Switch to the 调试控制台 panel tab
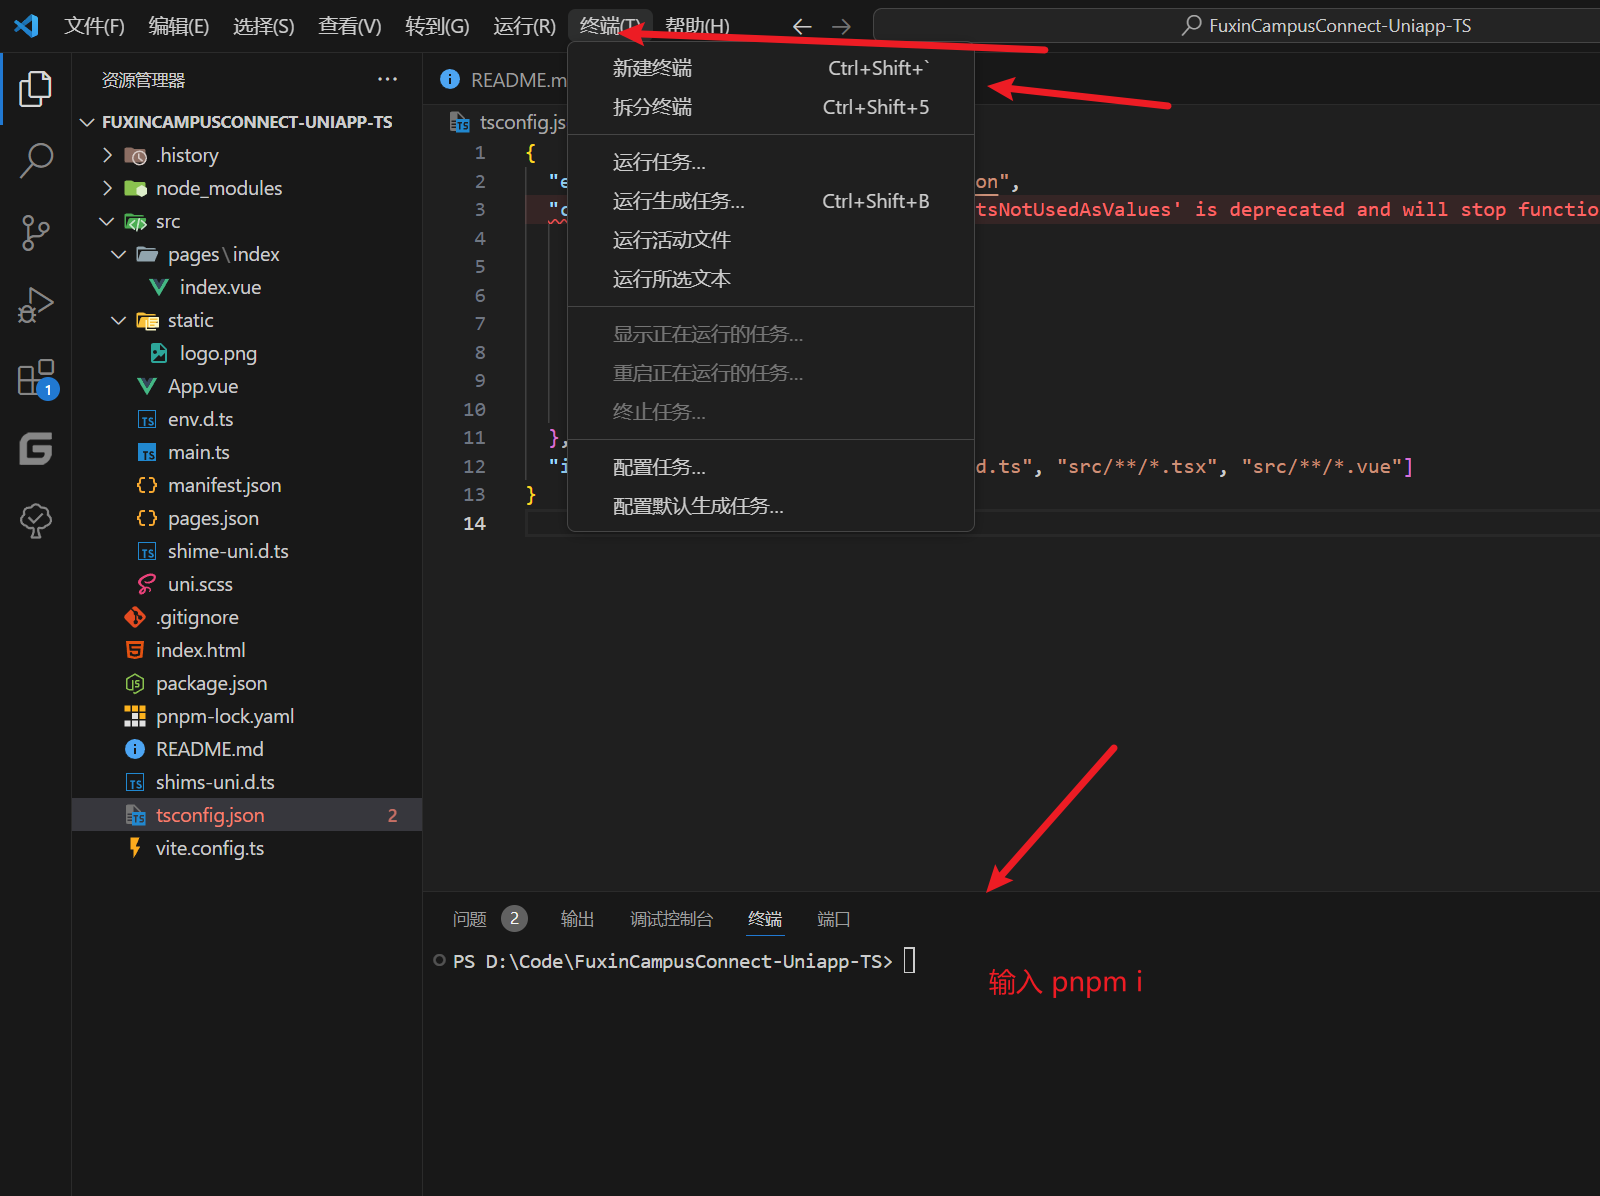This screenshot has height=1196, width=1600. pyautogui.click(x=671, y=919)
